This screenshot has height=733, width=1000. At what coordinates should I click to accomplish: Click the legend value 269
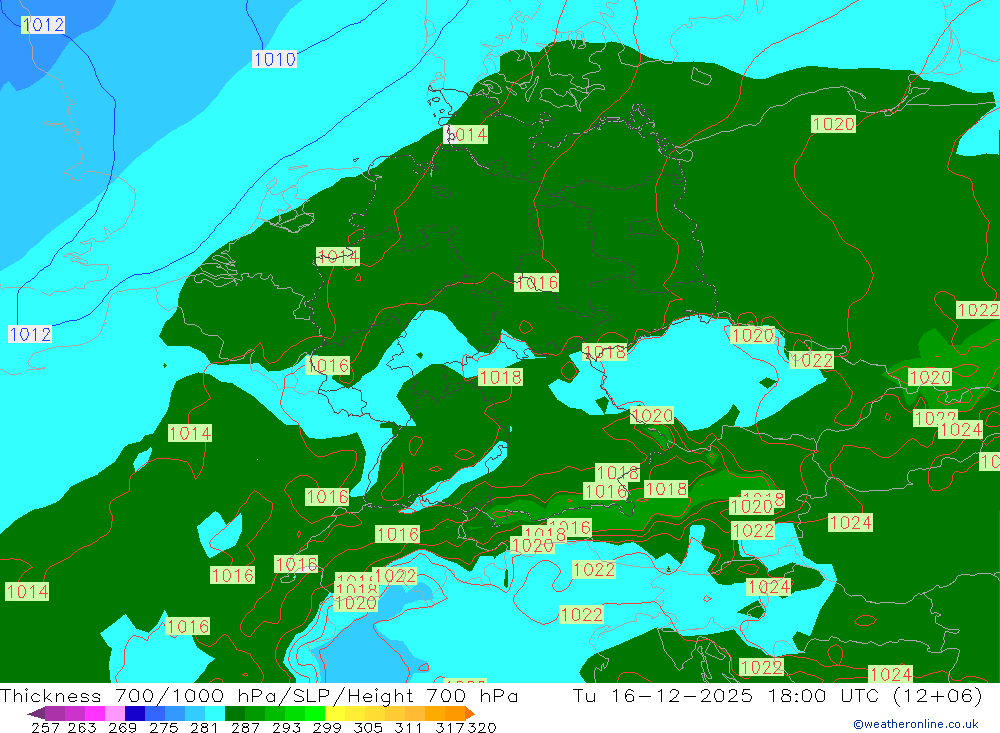(122, 727)
